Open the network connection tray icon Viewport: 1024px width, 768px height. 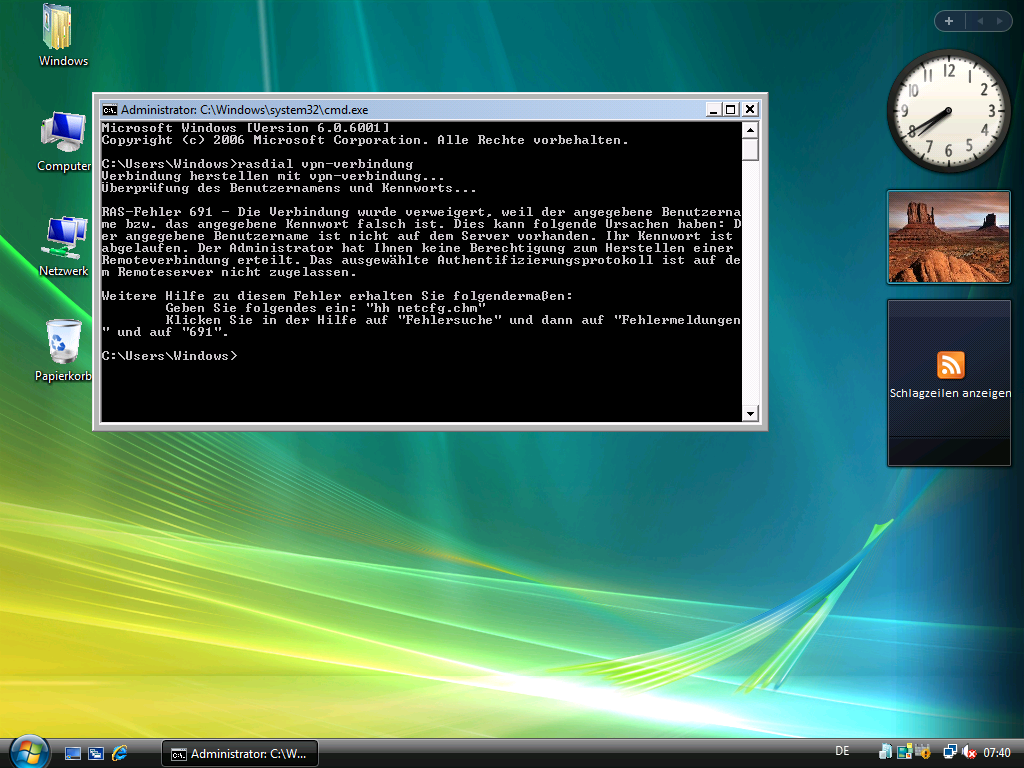pos(950,752)
